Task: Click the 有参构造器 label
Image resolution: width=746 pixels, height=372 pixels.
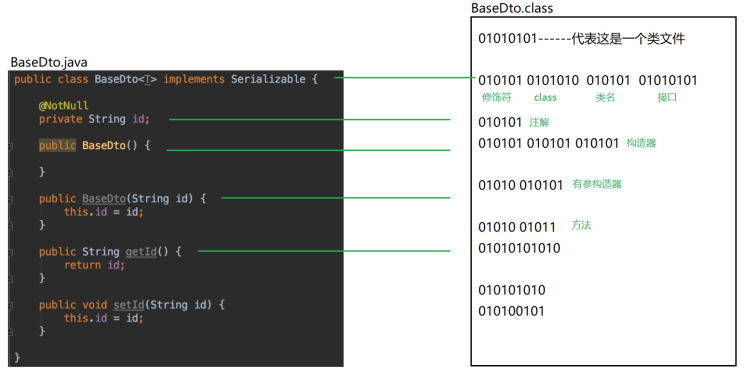Action: click(x=597, y=184)
